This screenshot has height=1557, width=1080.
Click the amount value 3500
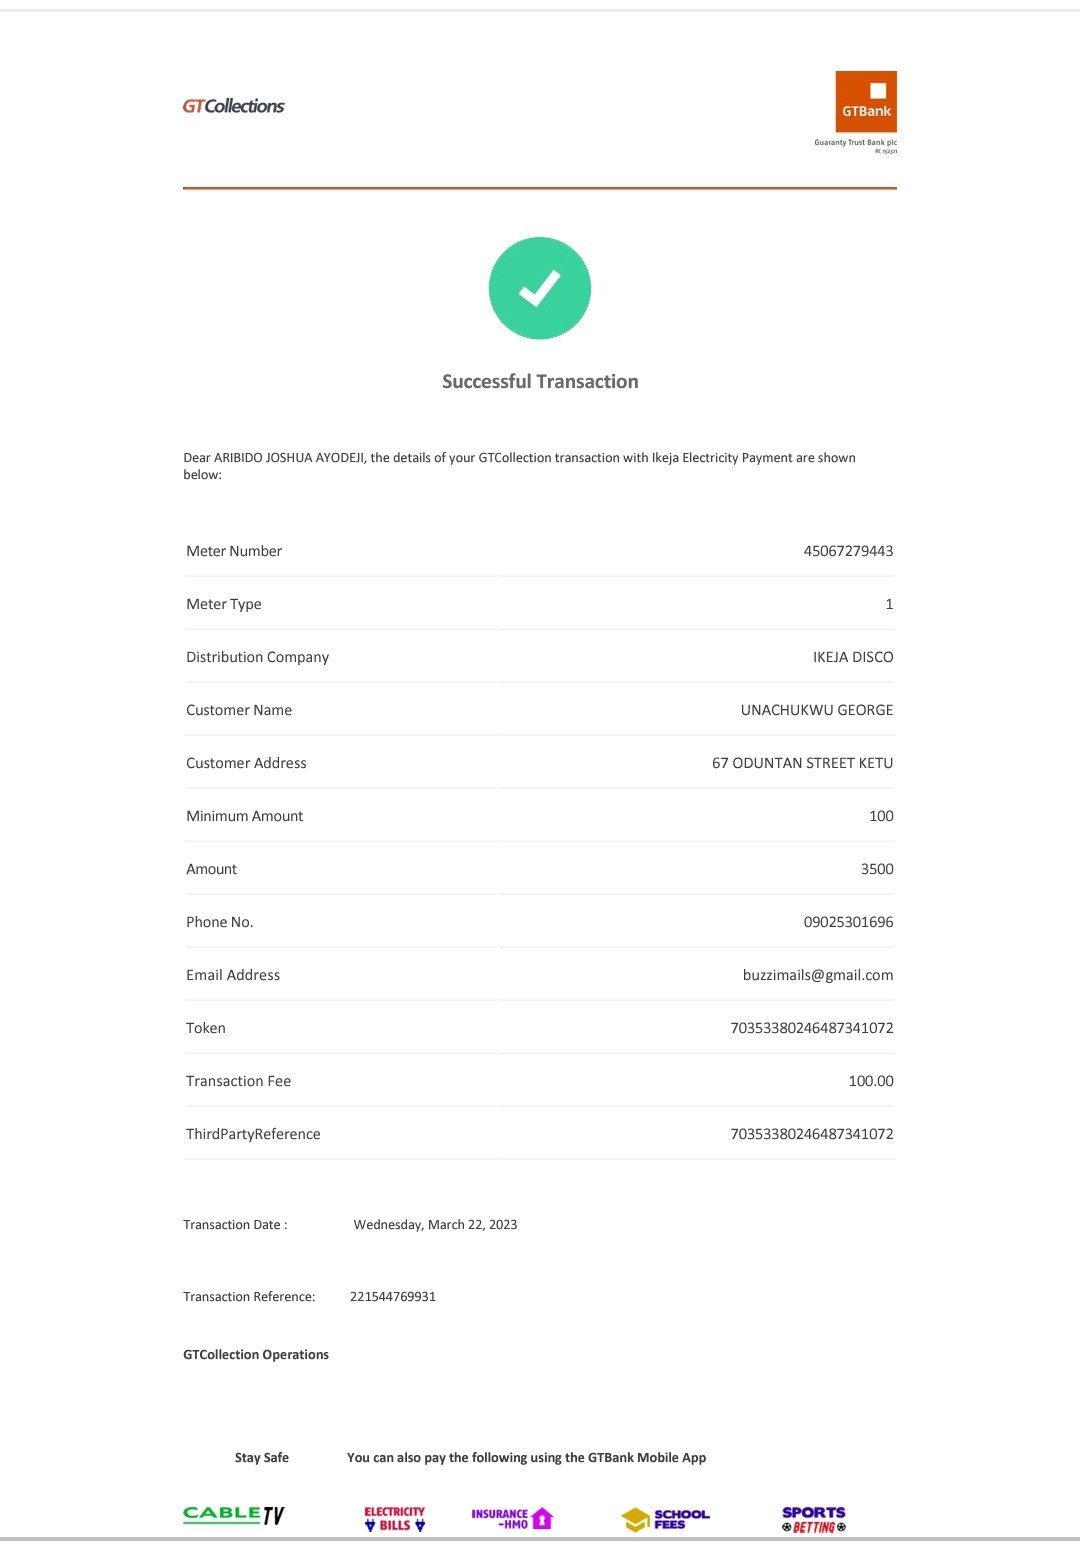click(876, 869)
